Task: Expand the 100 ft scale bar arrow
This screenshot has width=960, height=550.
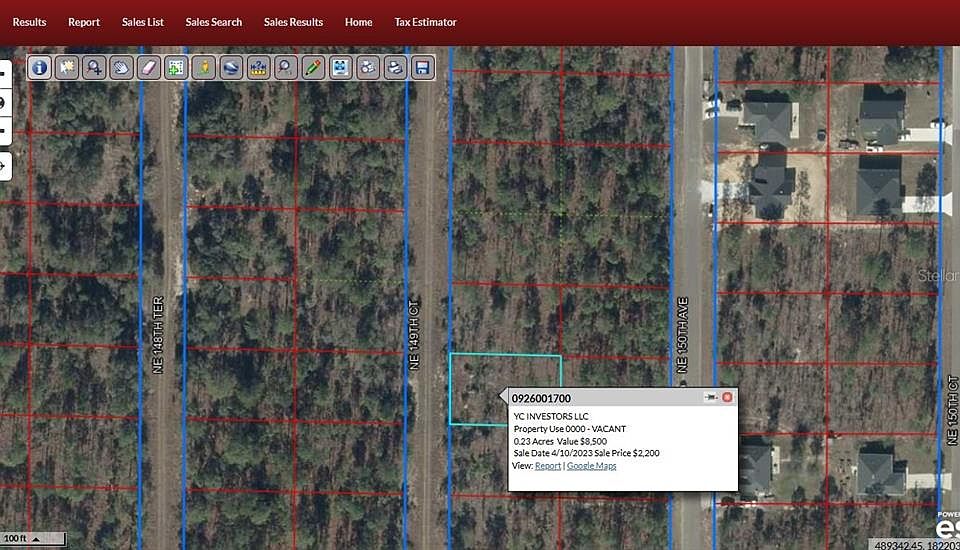Action: (36, 539)
